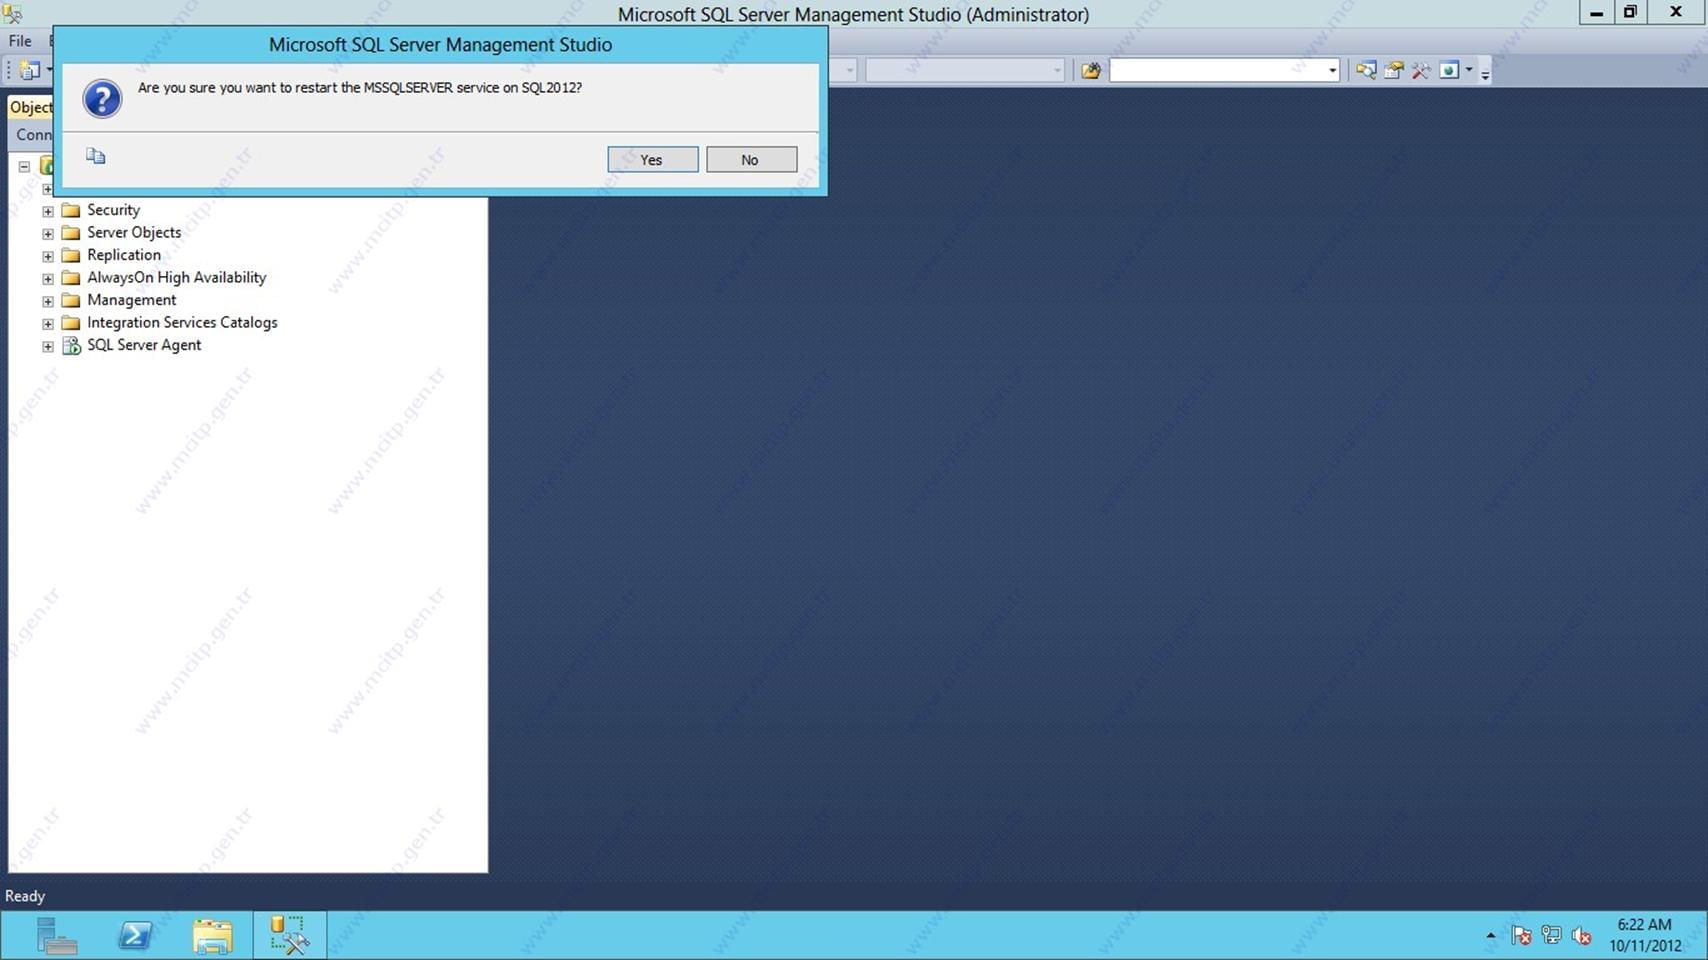Screen dimensions: 1708x960
Task: Expand the Server Objects folder
Action: tap(47, 234)
